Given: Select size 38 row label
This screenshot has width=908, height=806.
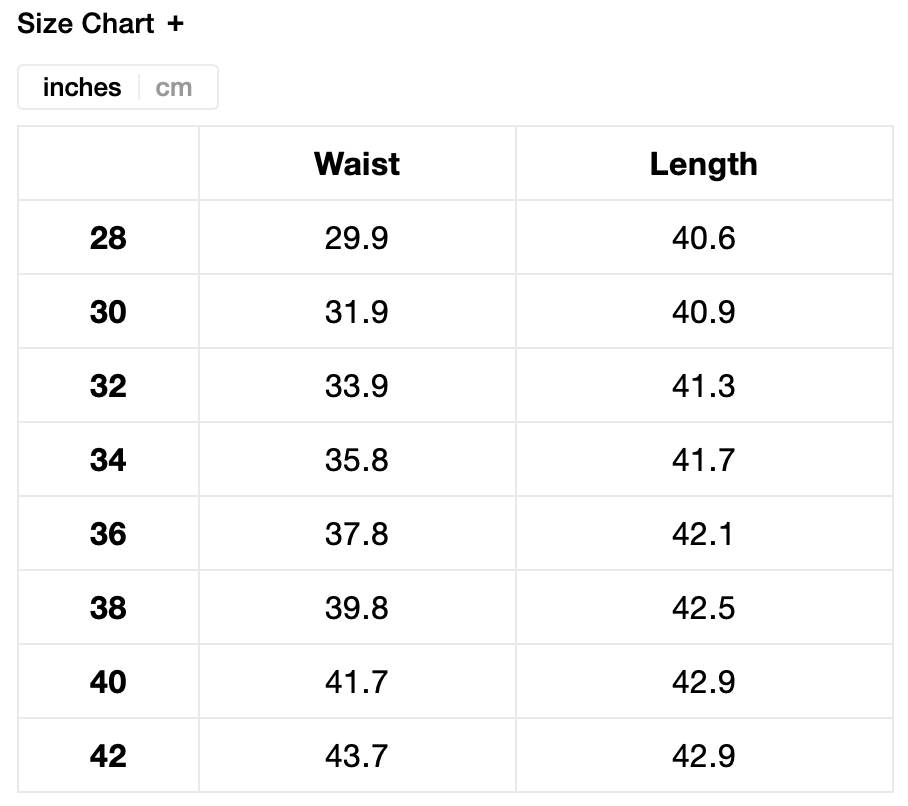Looking at the screenshot, I should tap(108, 608).
